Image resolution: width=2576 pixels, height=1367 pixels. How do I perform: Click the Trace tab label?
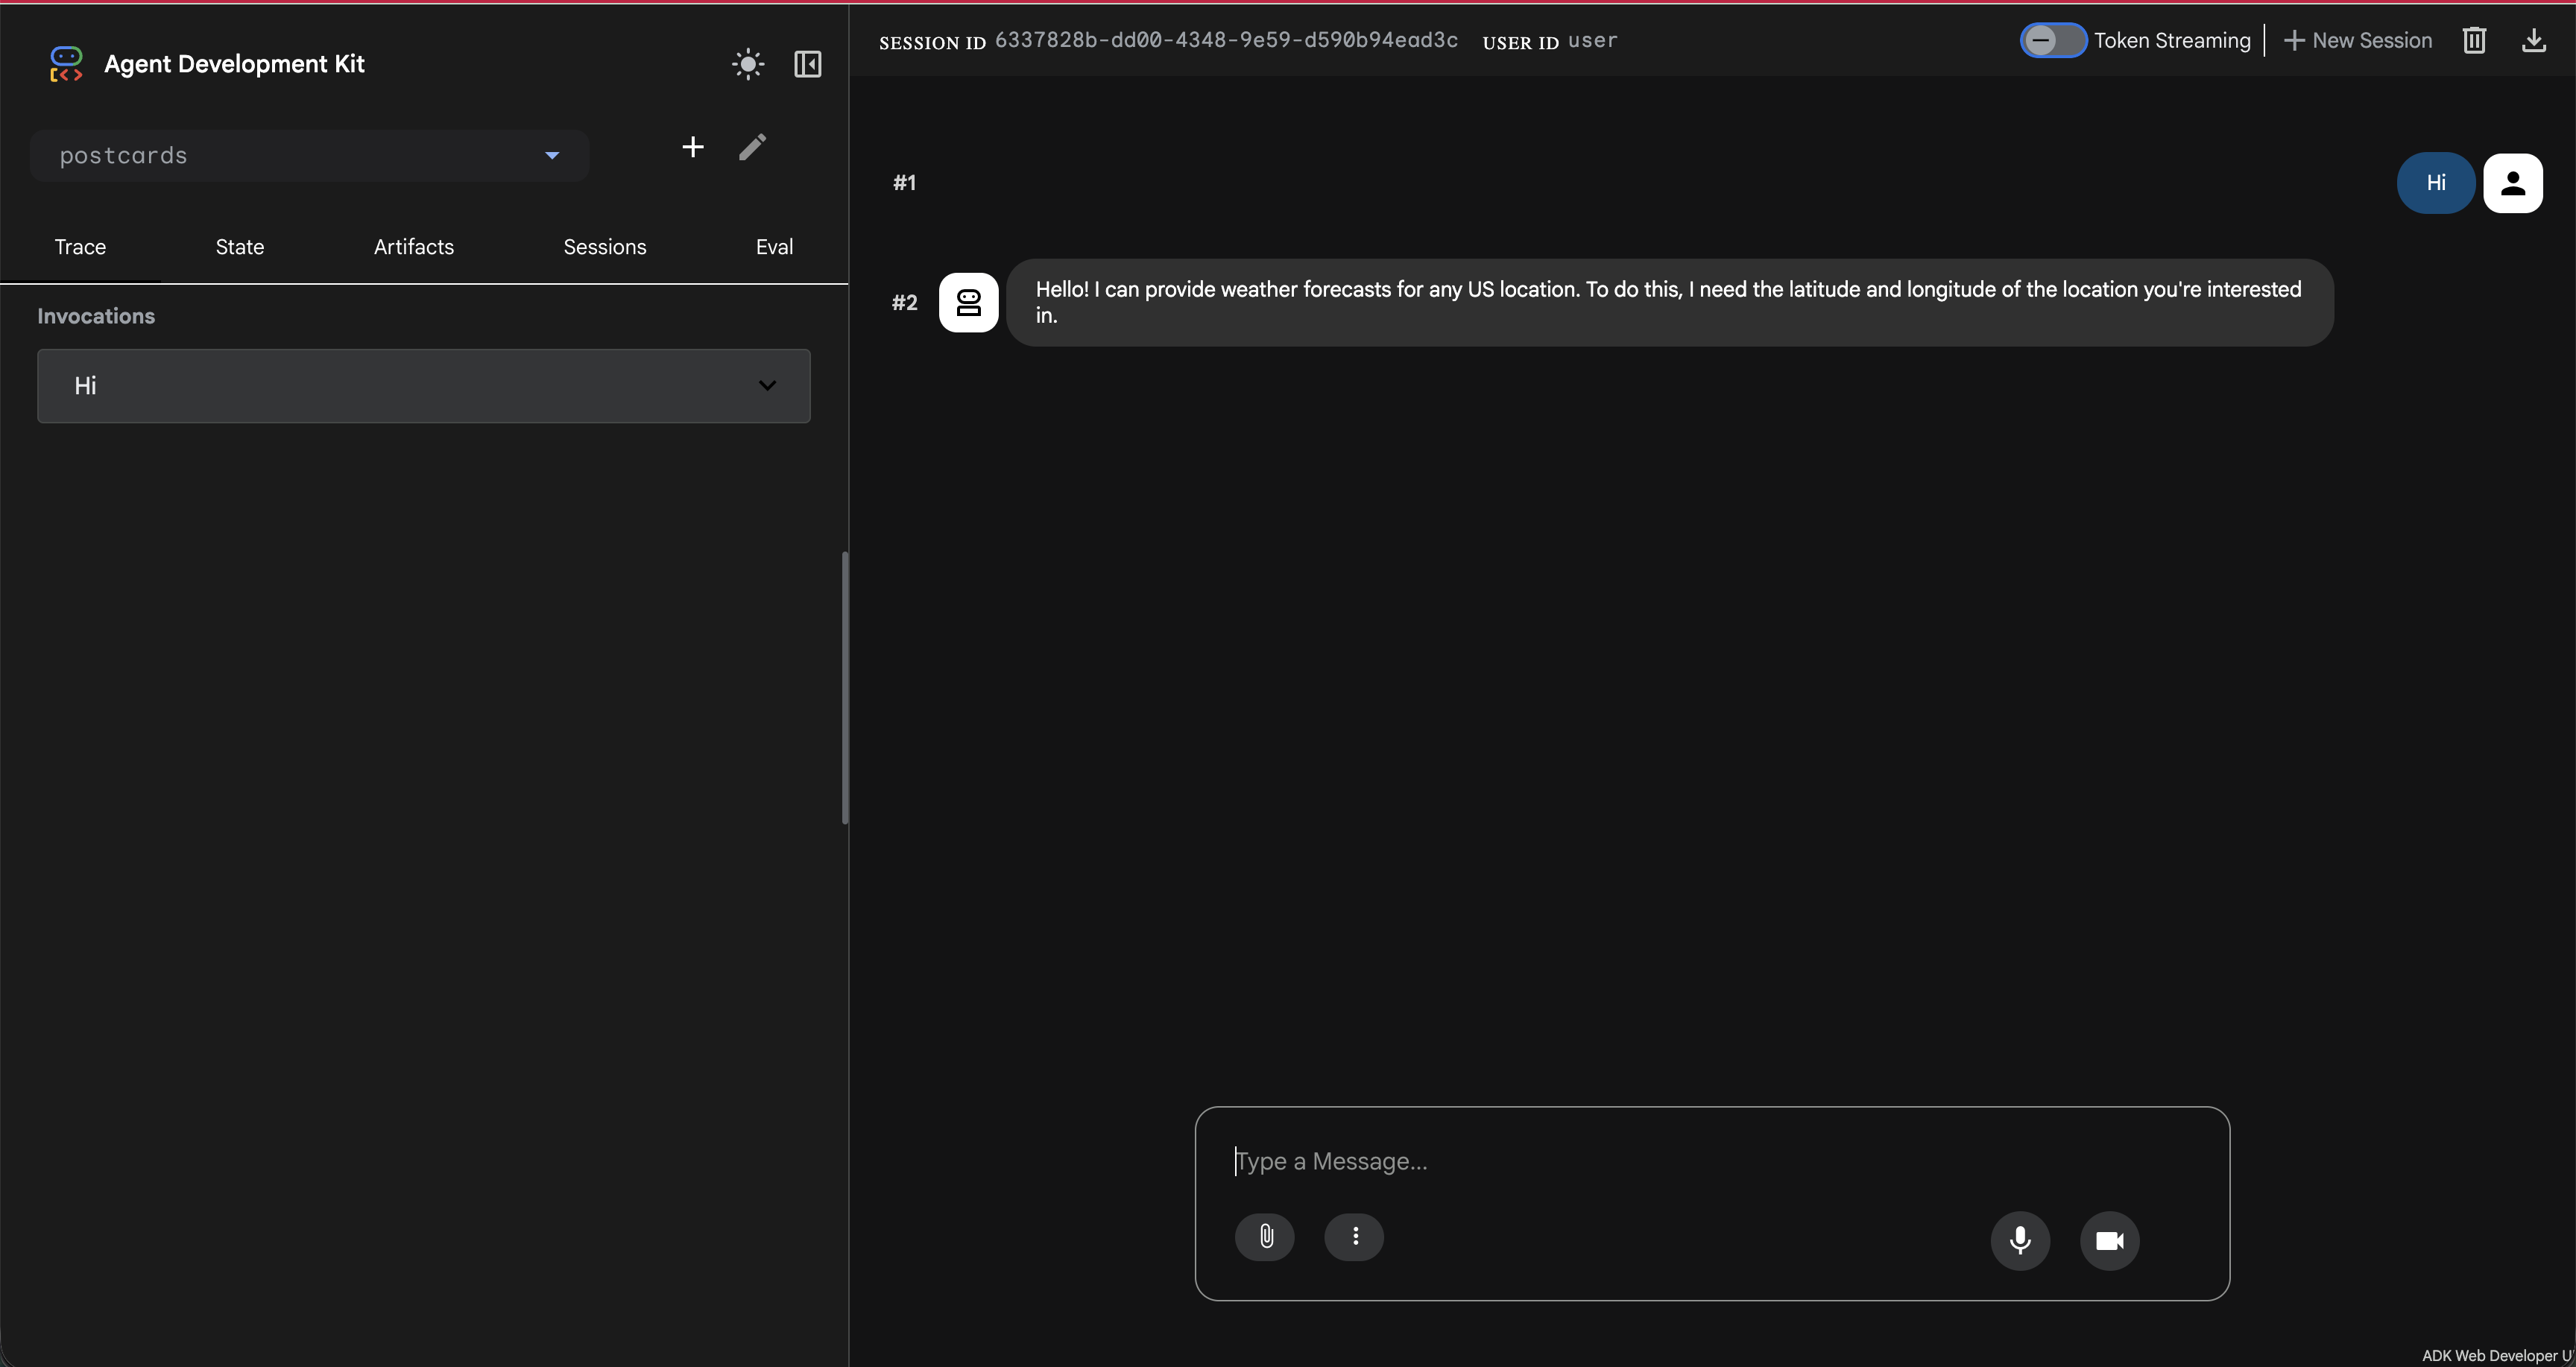click(80, 246)
